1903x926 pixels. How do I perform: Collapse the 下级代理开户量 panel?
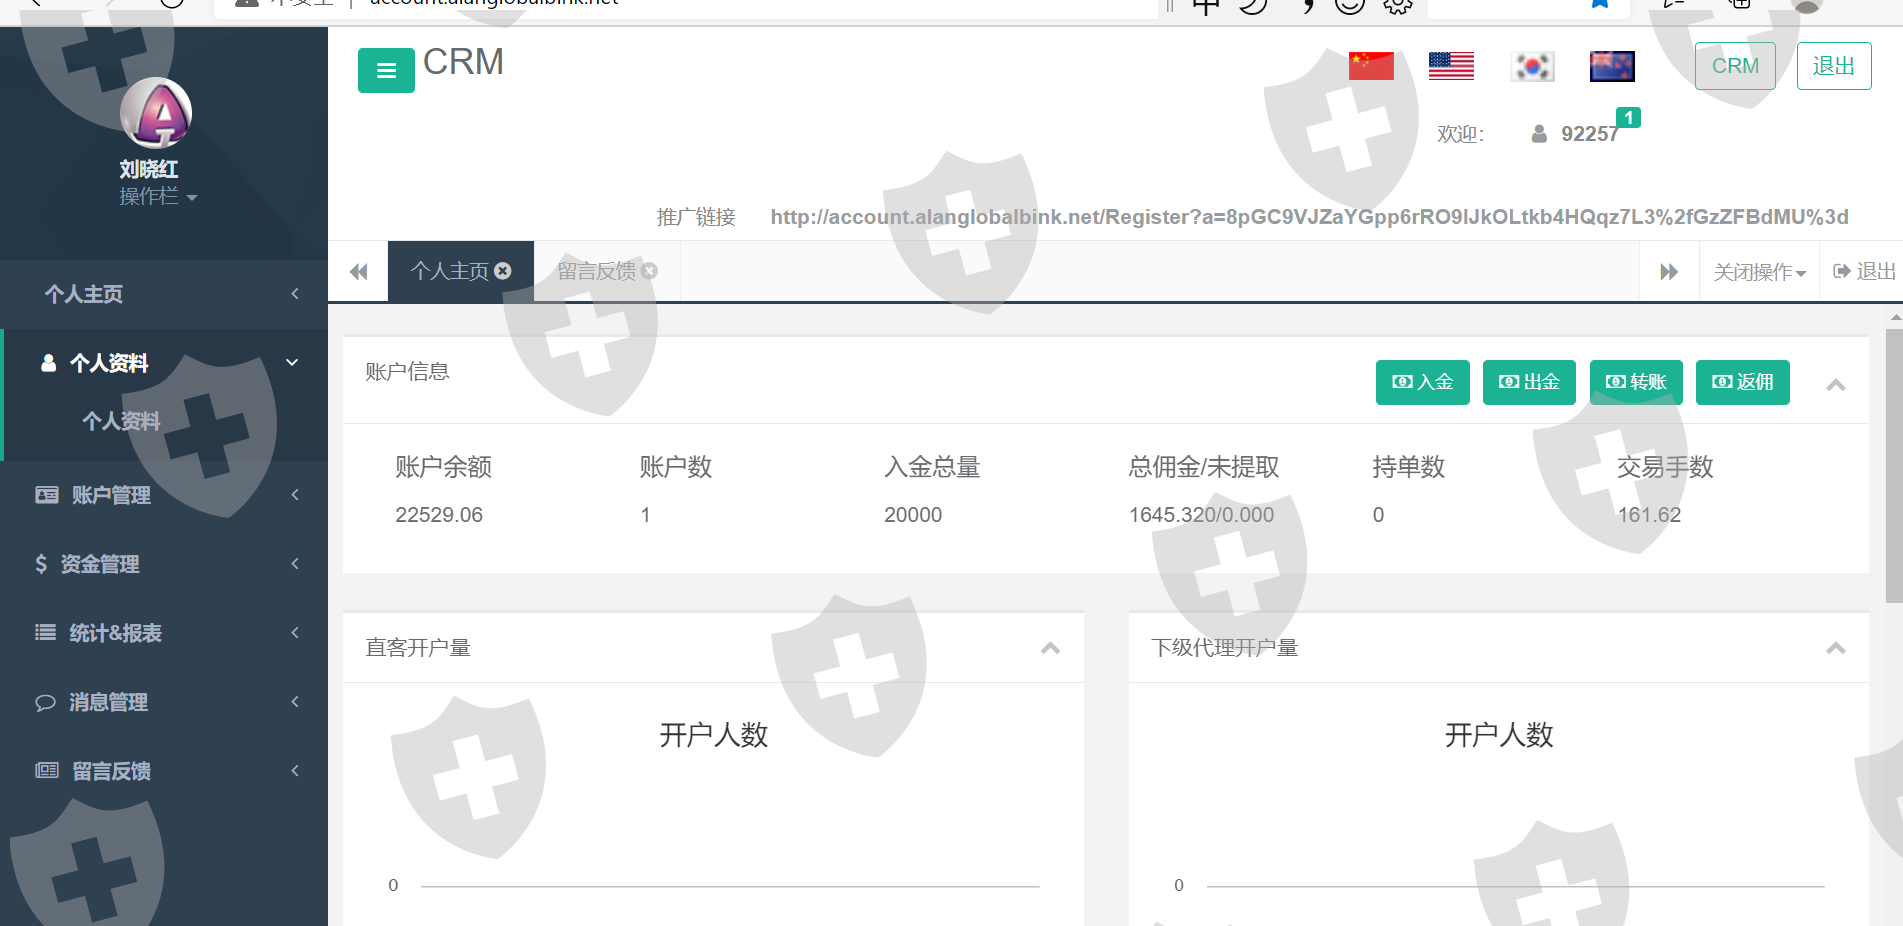tap(1836, 648)
